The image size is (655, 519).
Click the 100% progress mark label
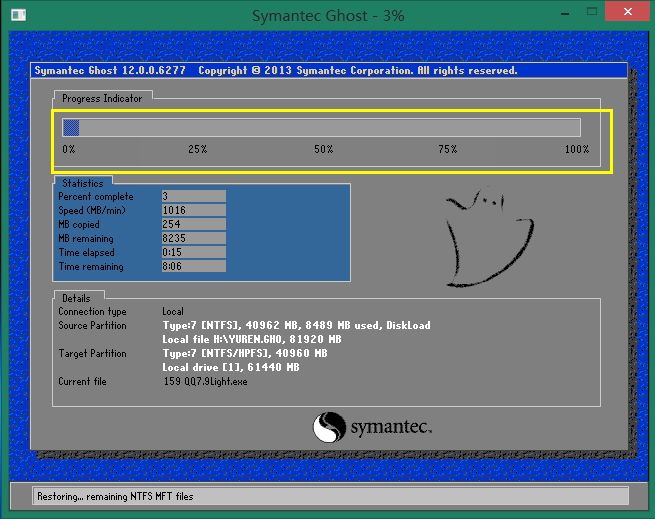coord(577,149)
